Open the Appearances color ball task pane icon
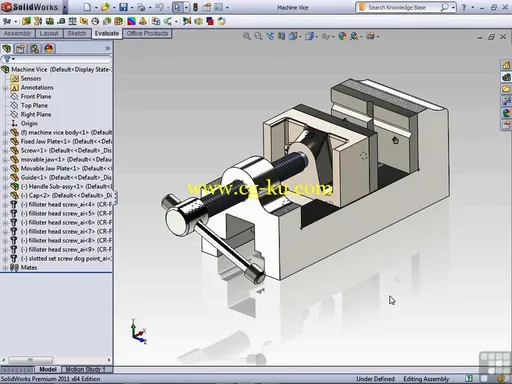Screen dimensions: 512x384 pos(506,113)
